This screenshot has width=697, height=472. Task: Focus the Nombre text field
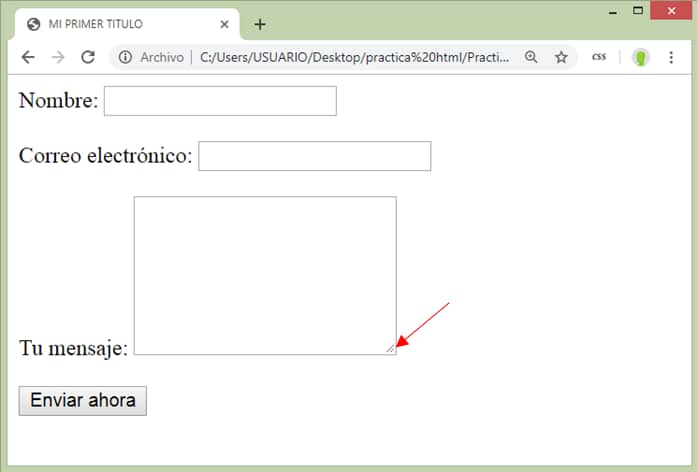[x=220, y=101]
